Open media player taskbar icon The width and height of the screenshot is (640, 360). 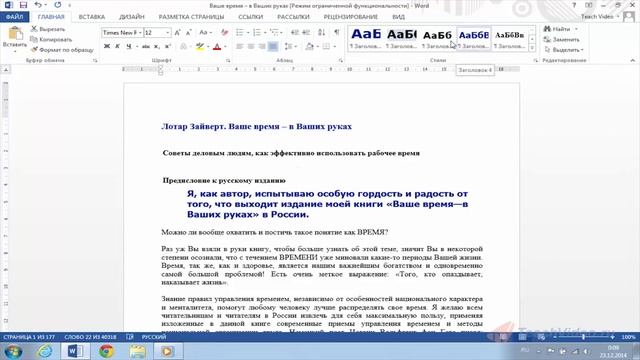tap(168, 351)
